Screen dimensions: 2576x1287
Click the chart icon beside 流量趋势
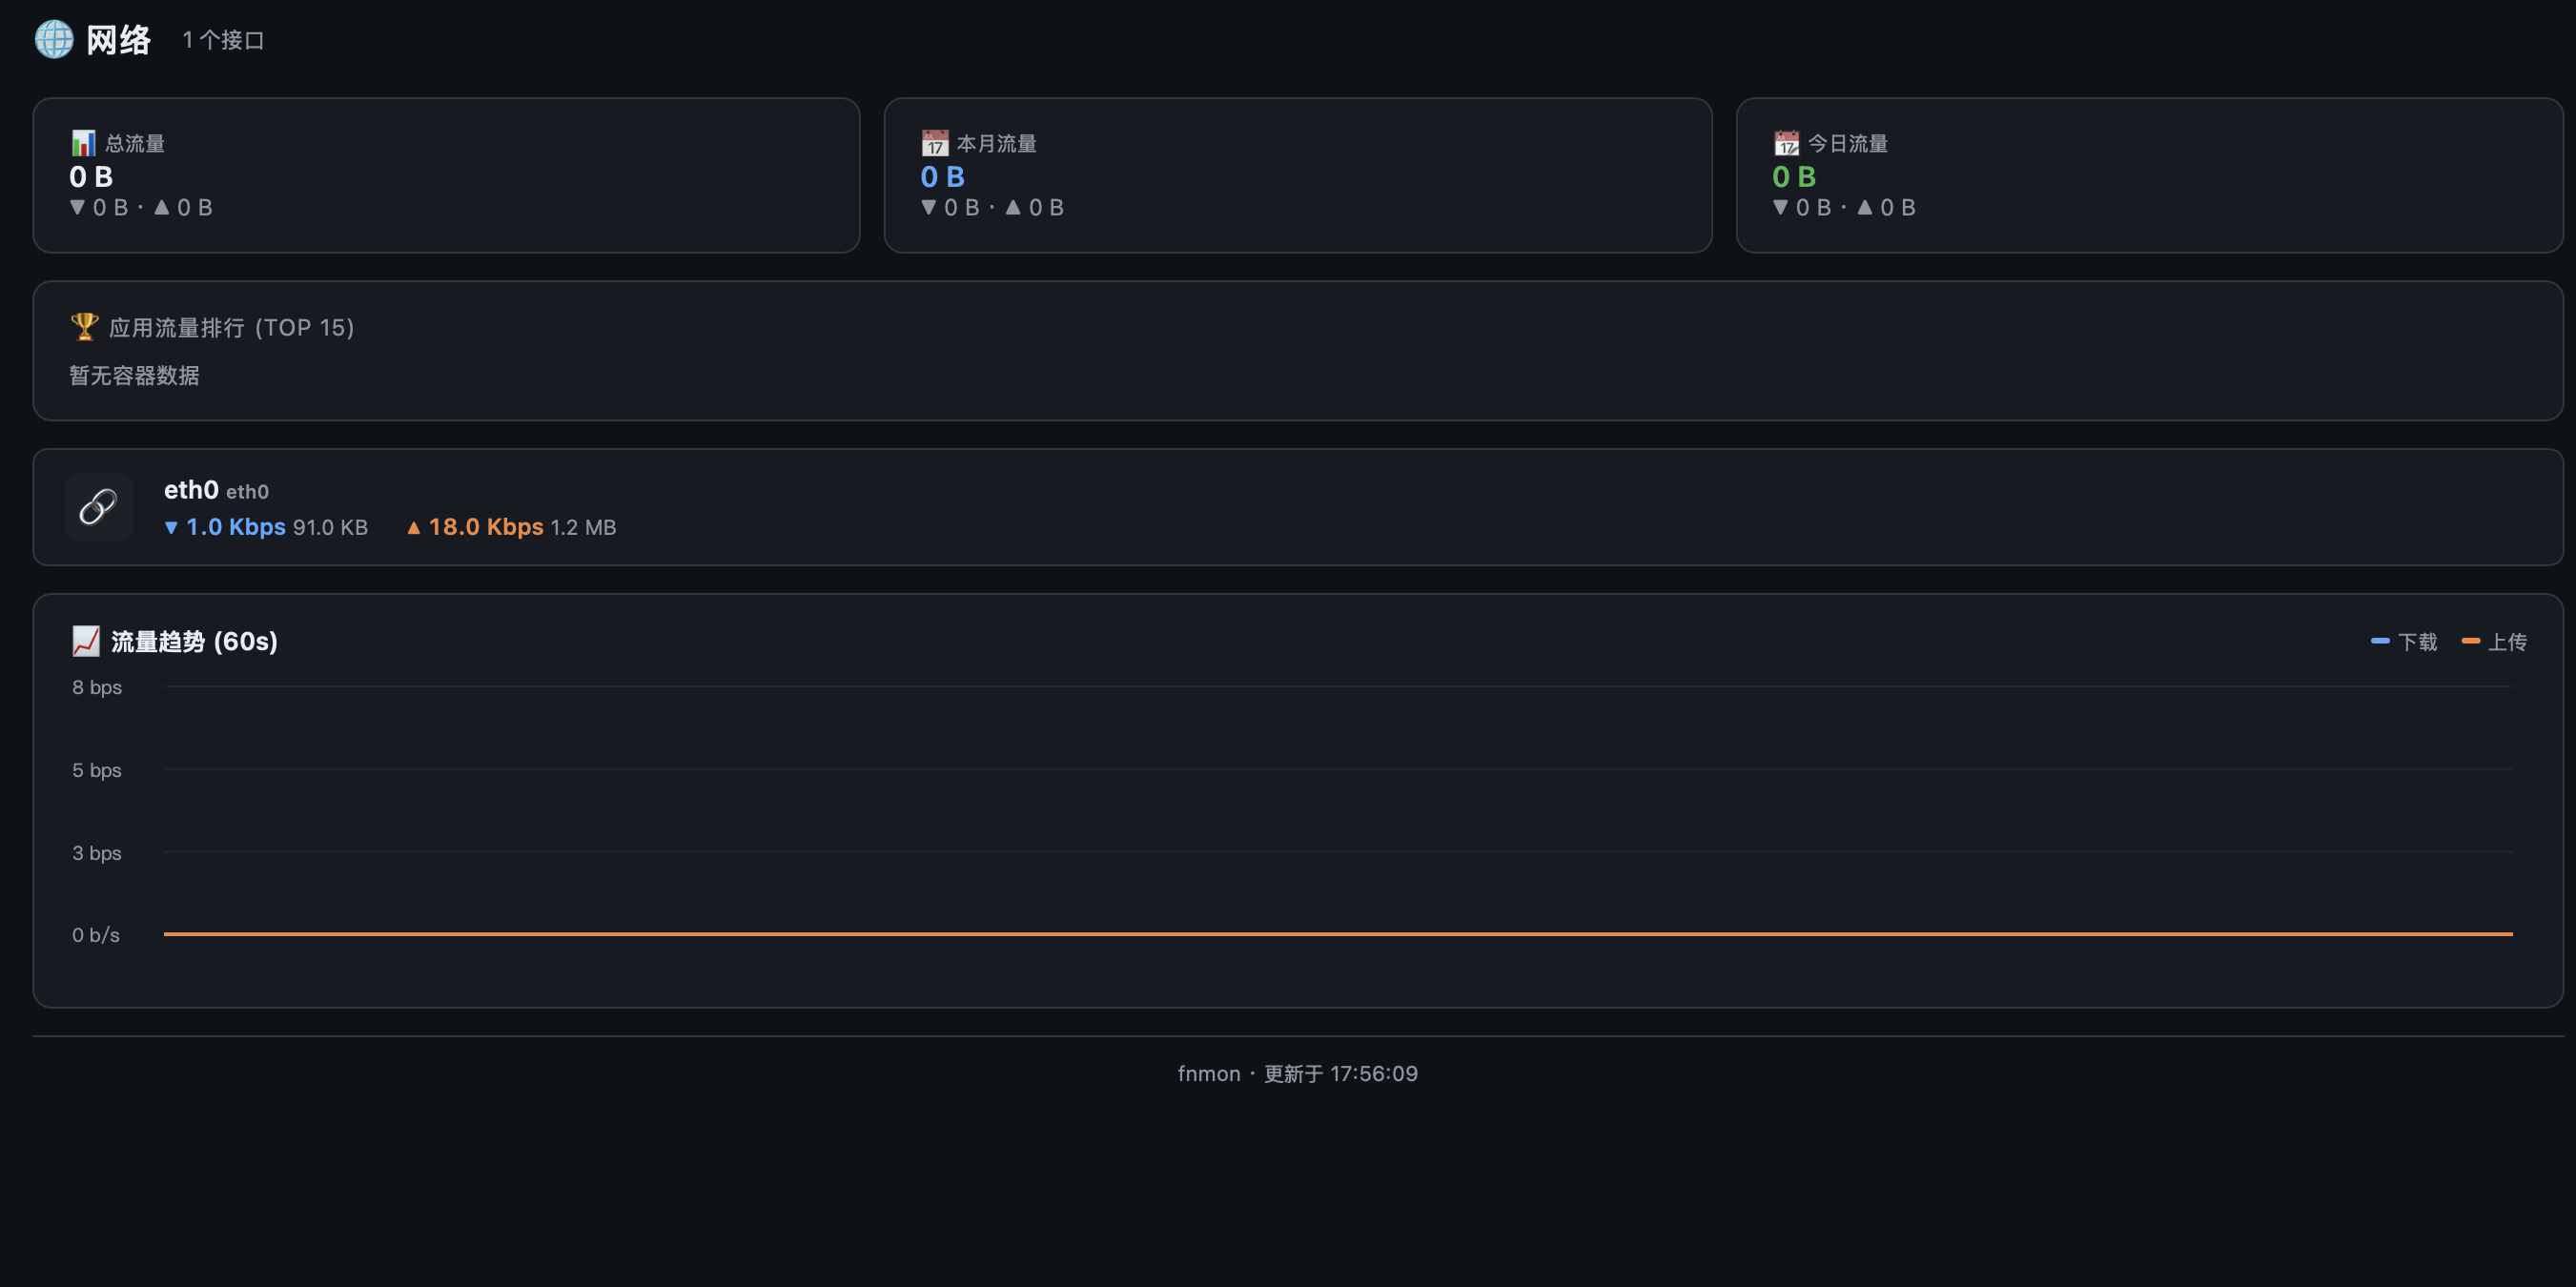(86, 641)
